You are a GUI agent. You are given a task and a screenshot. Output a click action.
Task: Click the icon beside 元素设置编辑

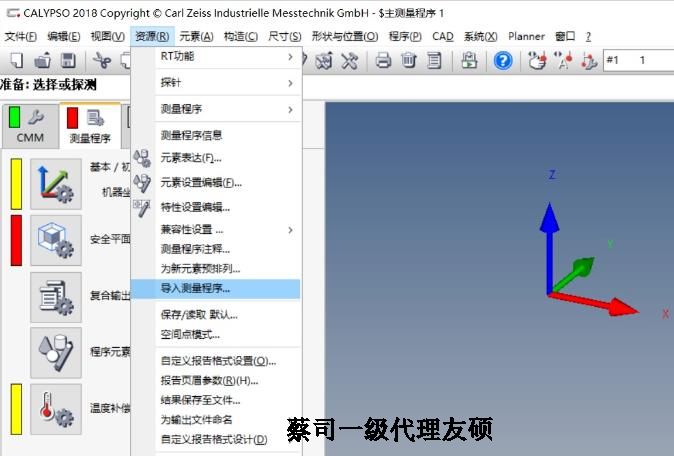pos(142,183)
